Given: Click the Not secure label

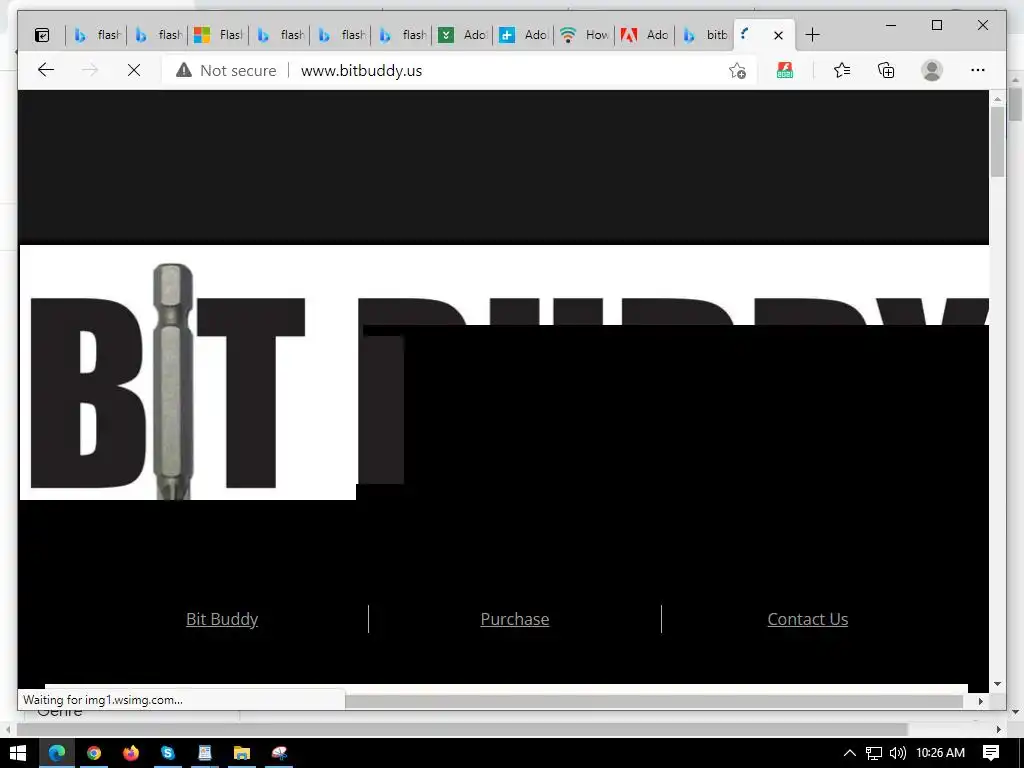Looking at the screenshot, I should [238, 71].
